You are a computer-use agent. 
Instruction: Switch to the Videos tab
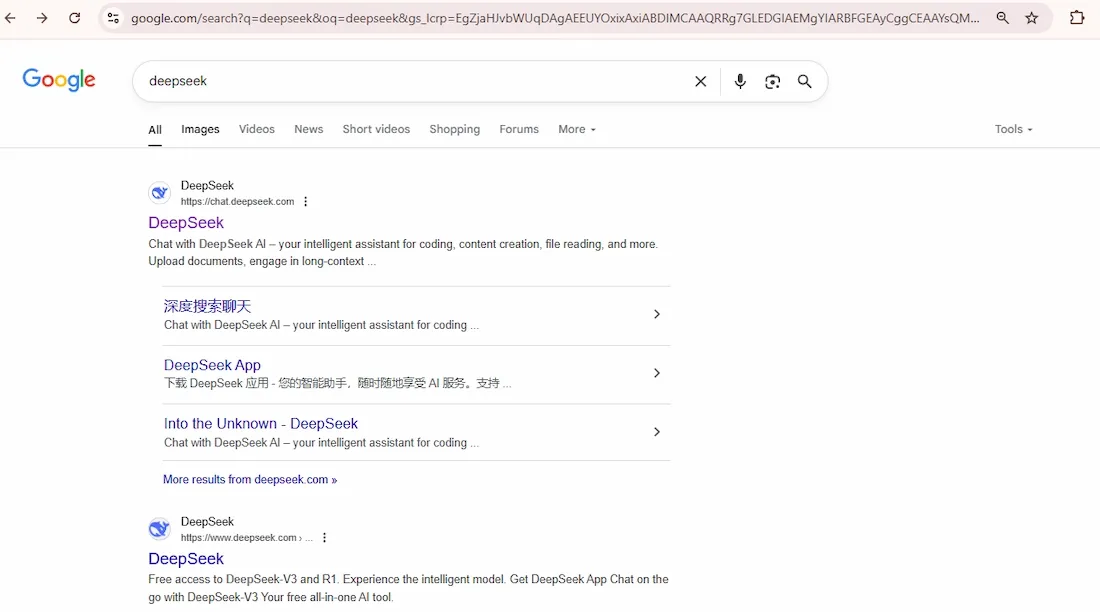click(257, 129)
